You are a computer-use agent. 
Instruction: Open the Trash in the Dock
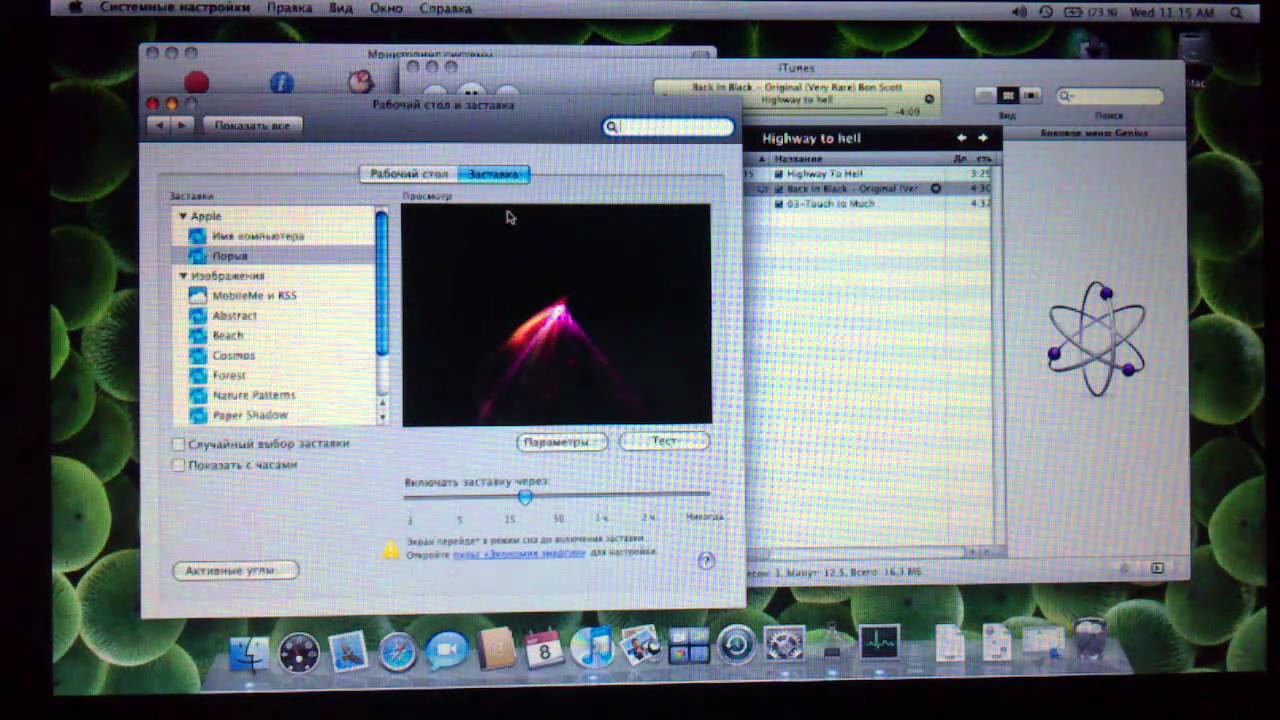pos(1089,640)
